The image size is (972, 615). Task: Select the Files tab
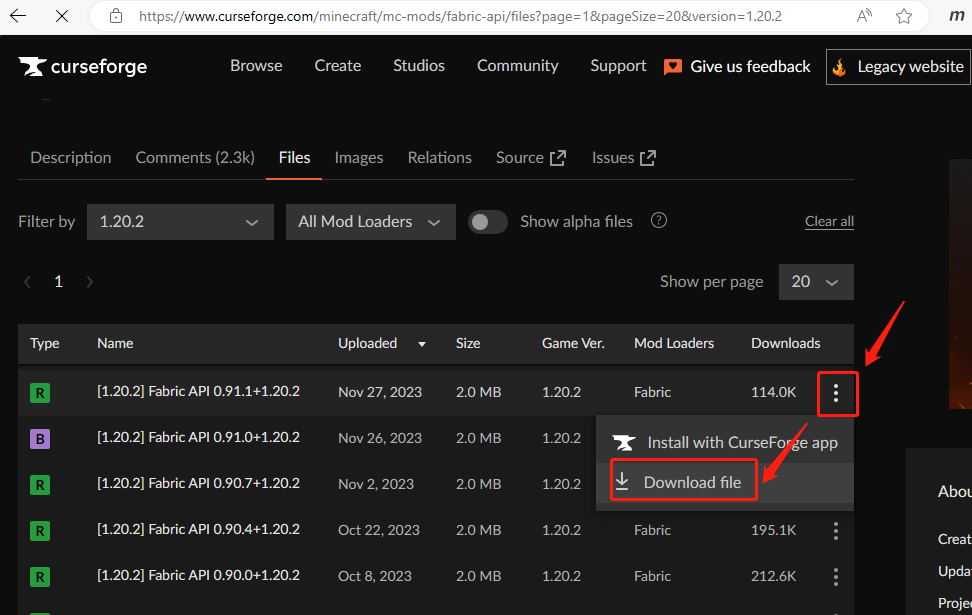click(294, 157)
